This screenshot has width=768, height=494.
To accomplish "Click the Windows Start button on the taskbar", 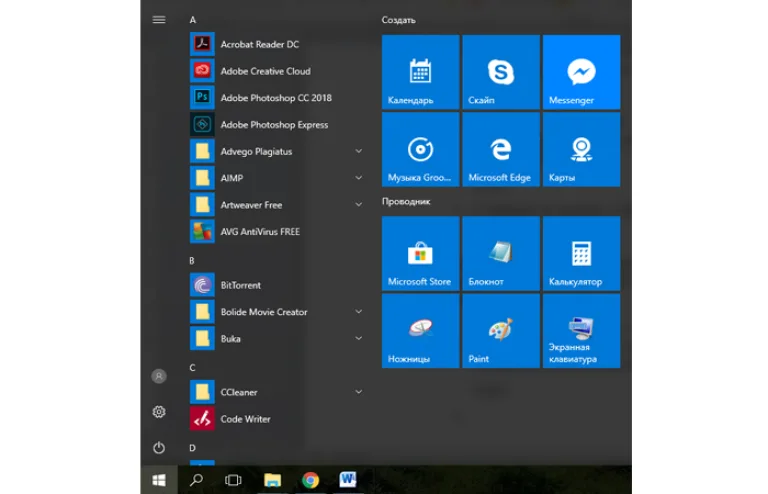I will pyautogui.click(x=159, y=480).
